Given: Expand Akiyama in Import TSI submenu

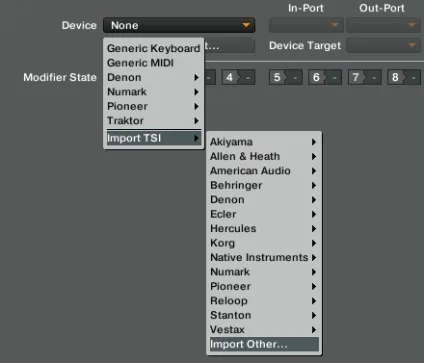Looking at the screenshot, I should [x=264, y=142].
